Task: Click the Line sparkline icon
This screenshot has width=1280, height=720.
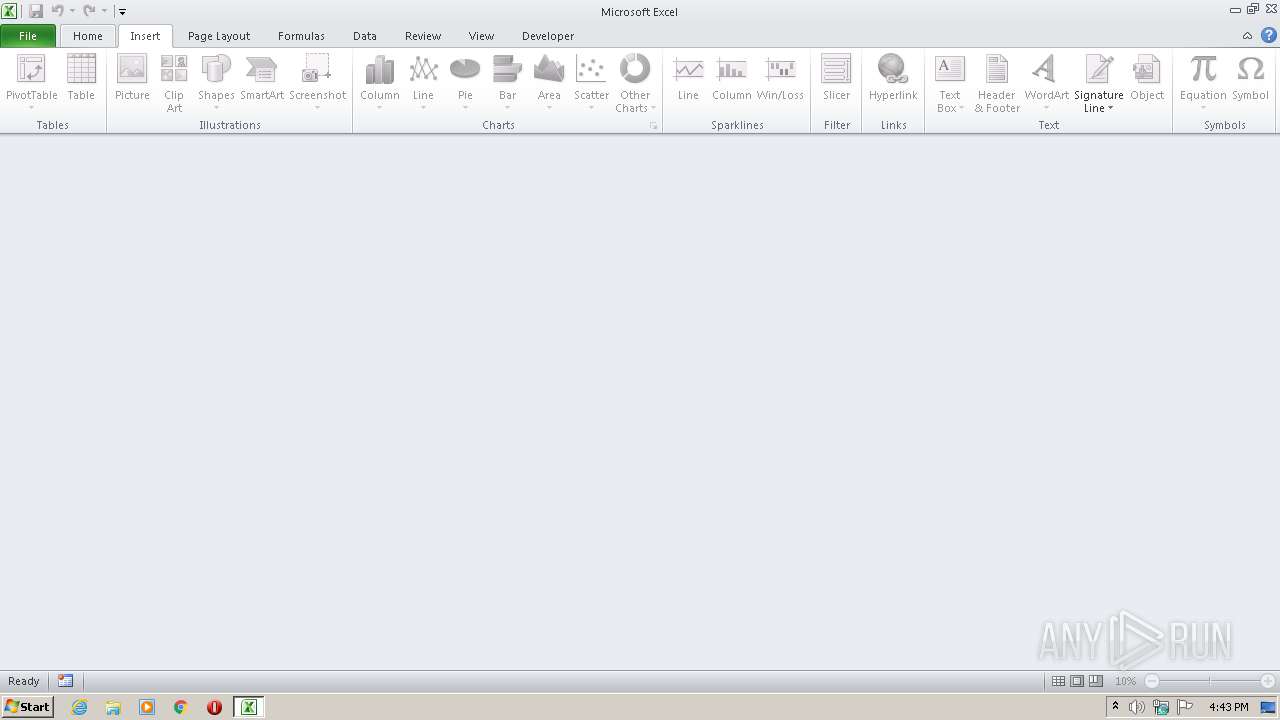Action: click(688, 70)
